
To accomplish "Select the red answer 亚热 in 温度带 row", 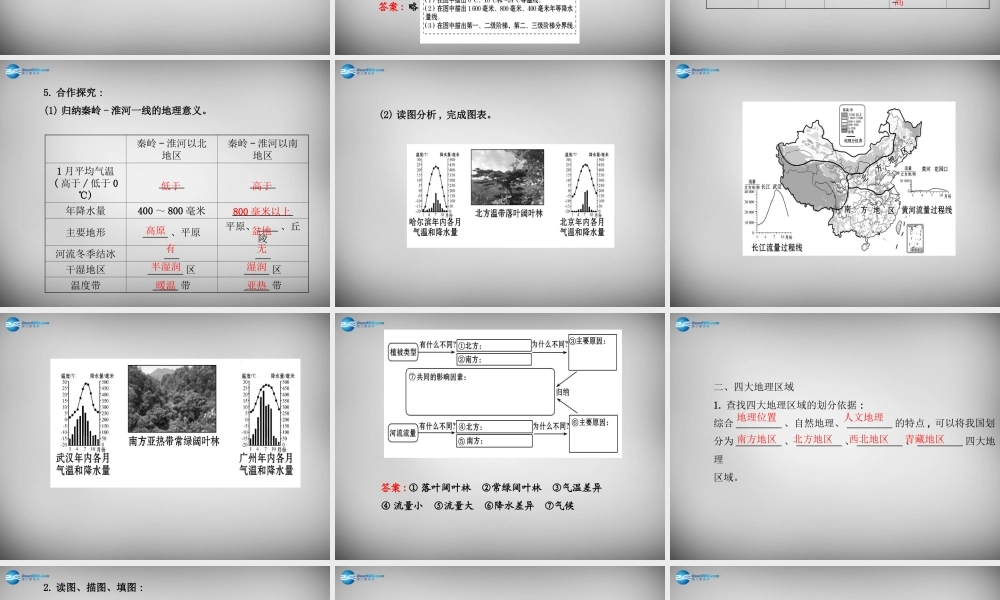I will [x=257, y=285].
